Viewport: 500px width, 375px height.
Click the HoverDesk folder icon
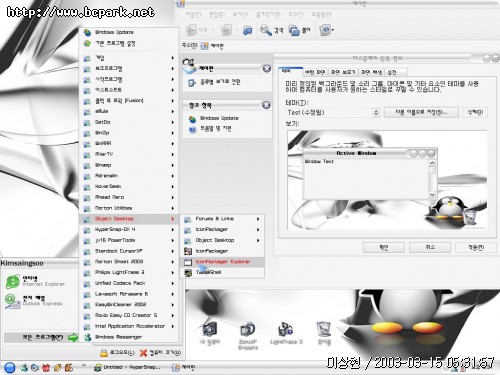[x=87, y=187]
